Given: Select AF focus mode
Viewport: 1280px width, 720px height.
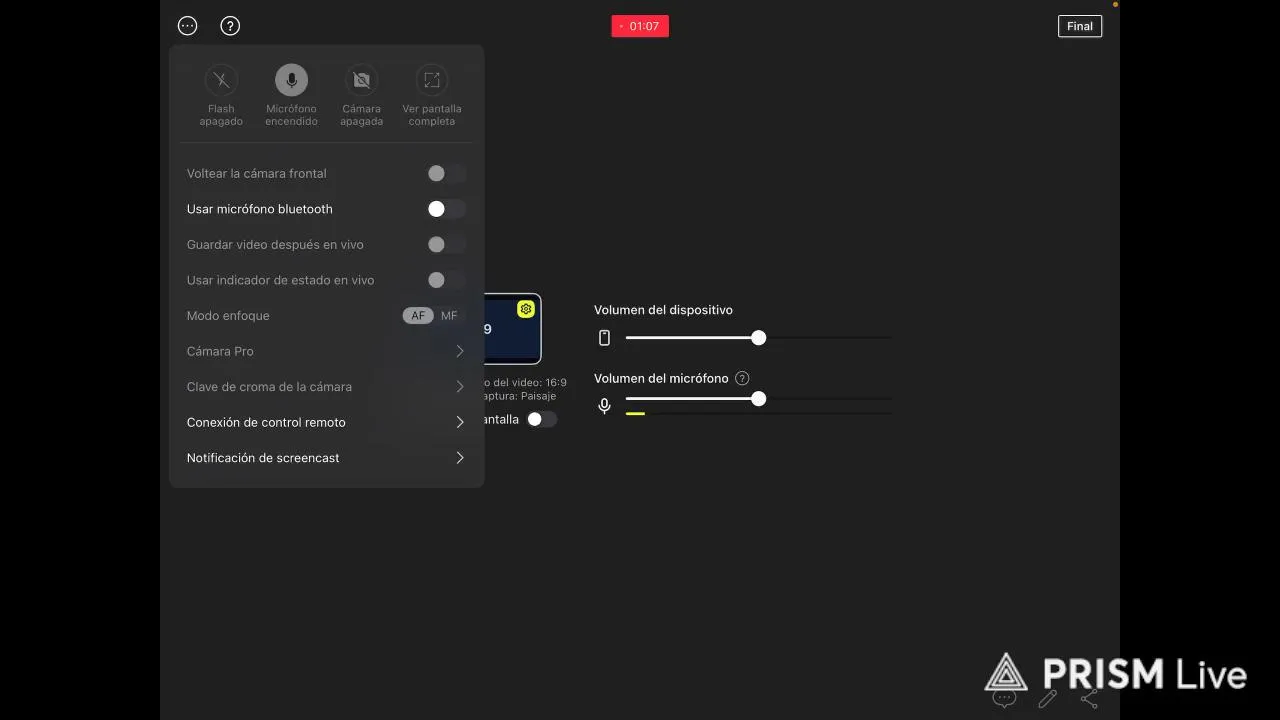Looking at the screenshot, I should [418, 316].
